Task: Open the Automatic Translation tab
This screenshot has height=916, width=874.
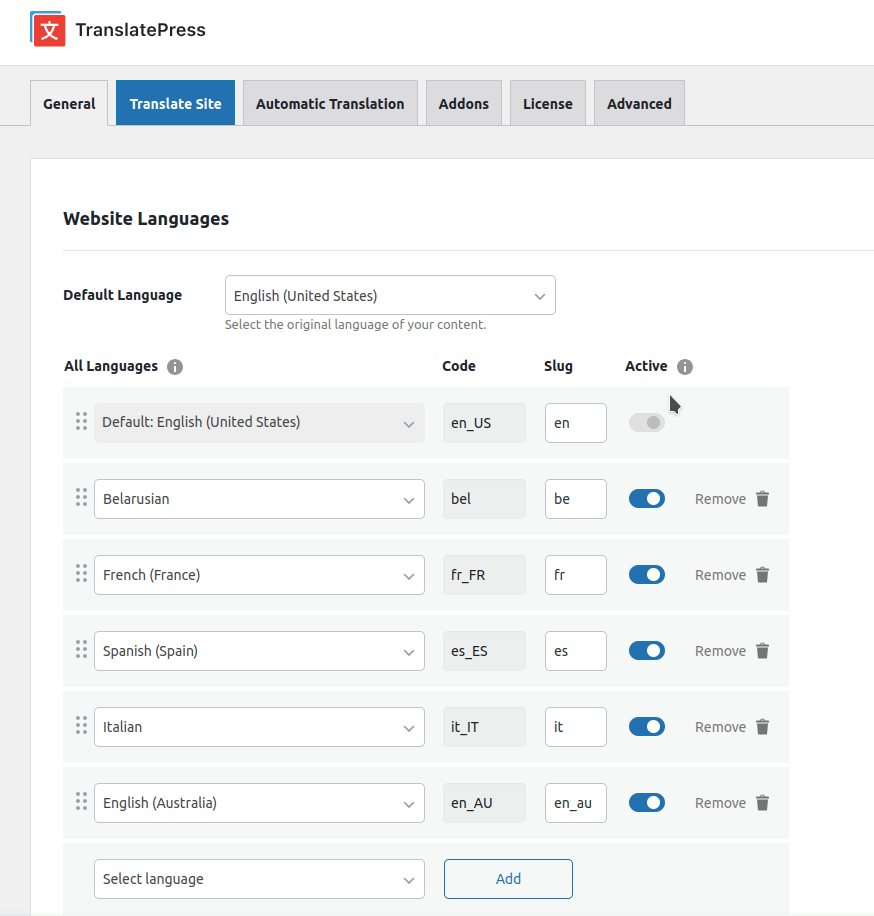Action: [330, 103]
